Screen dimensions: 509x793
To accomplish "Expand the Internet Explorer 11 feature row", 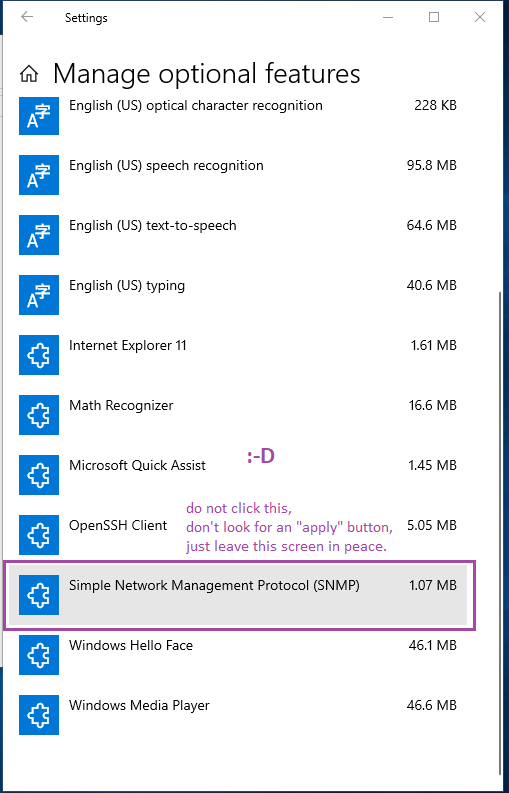I will tap(238, 355).
